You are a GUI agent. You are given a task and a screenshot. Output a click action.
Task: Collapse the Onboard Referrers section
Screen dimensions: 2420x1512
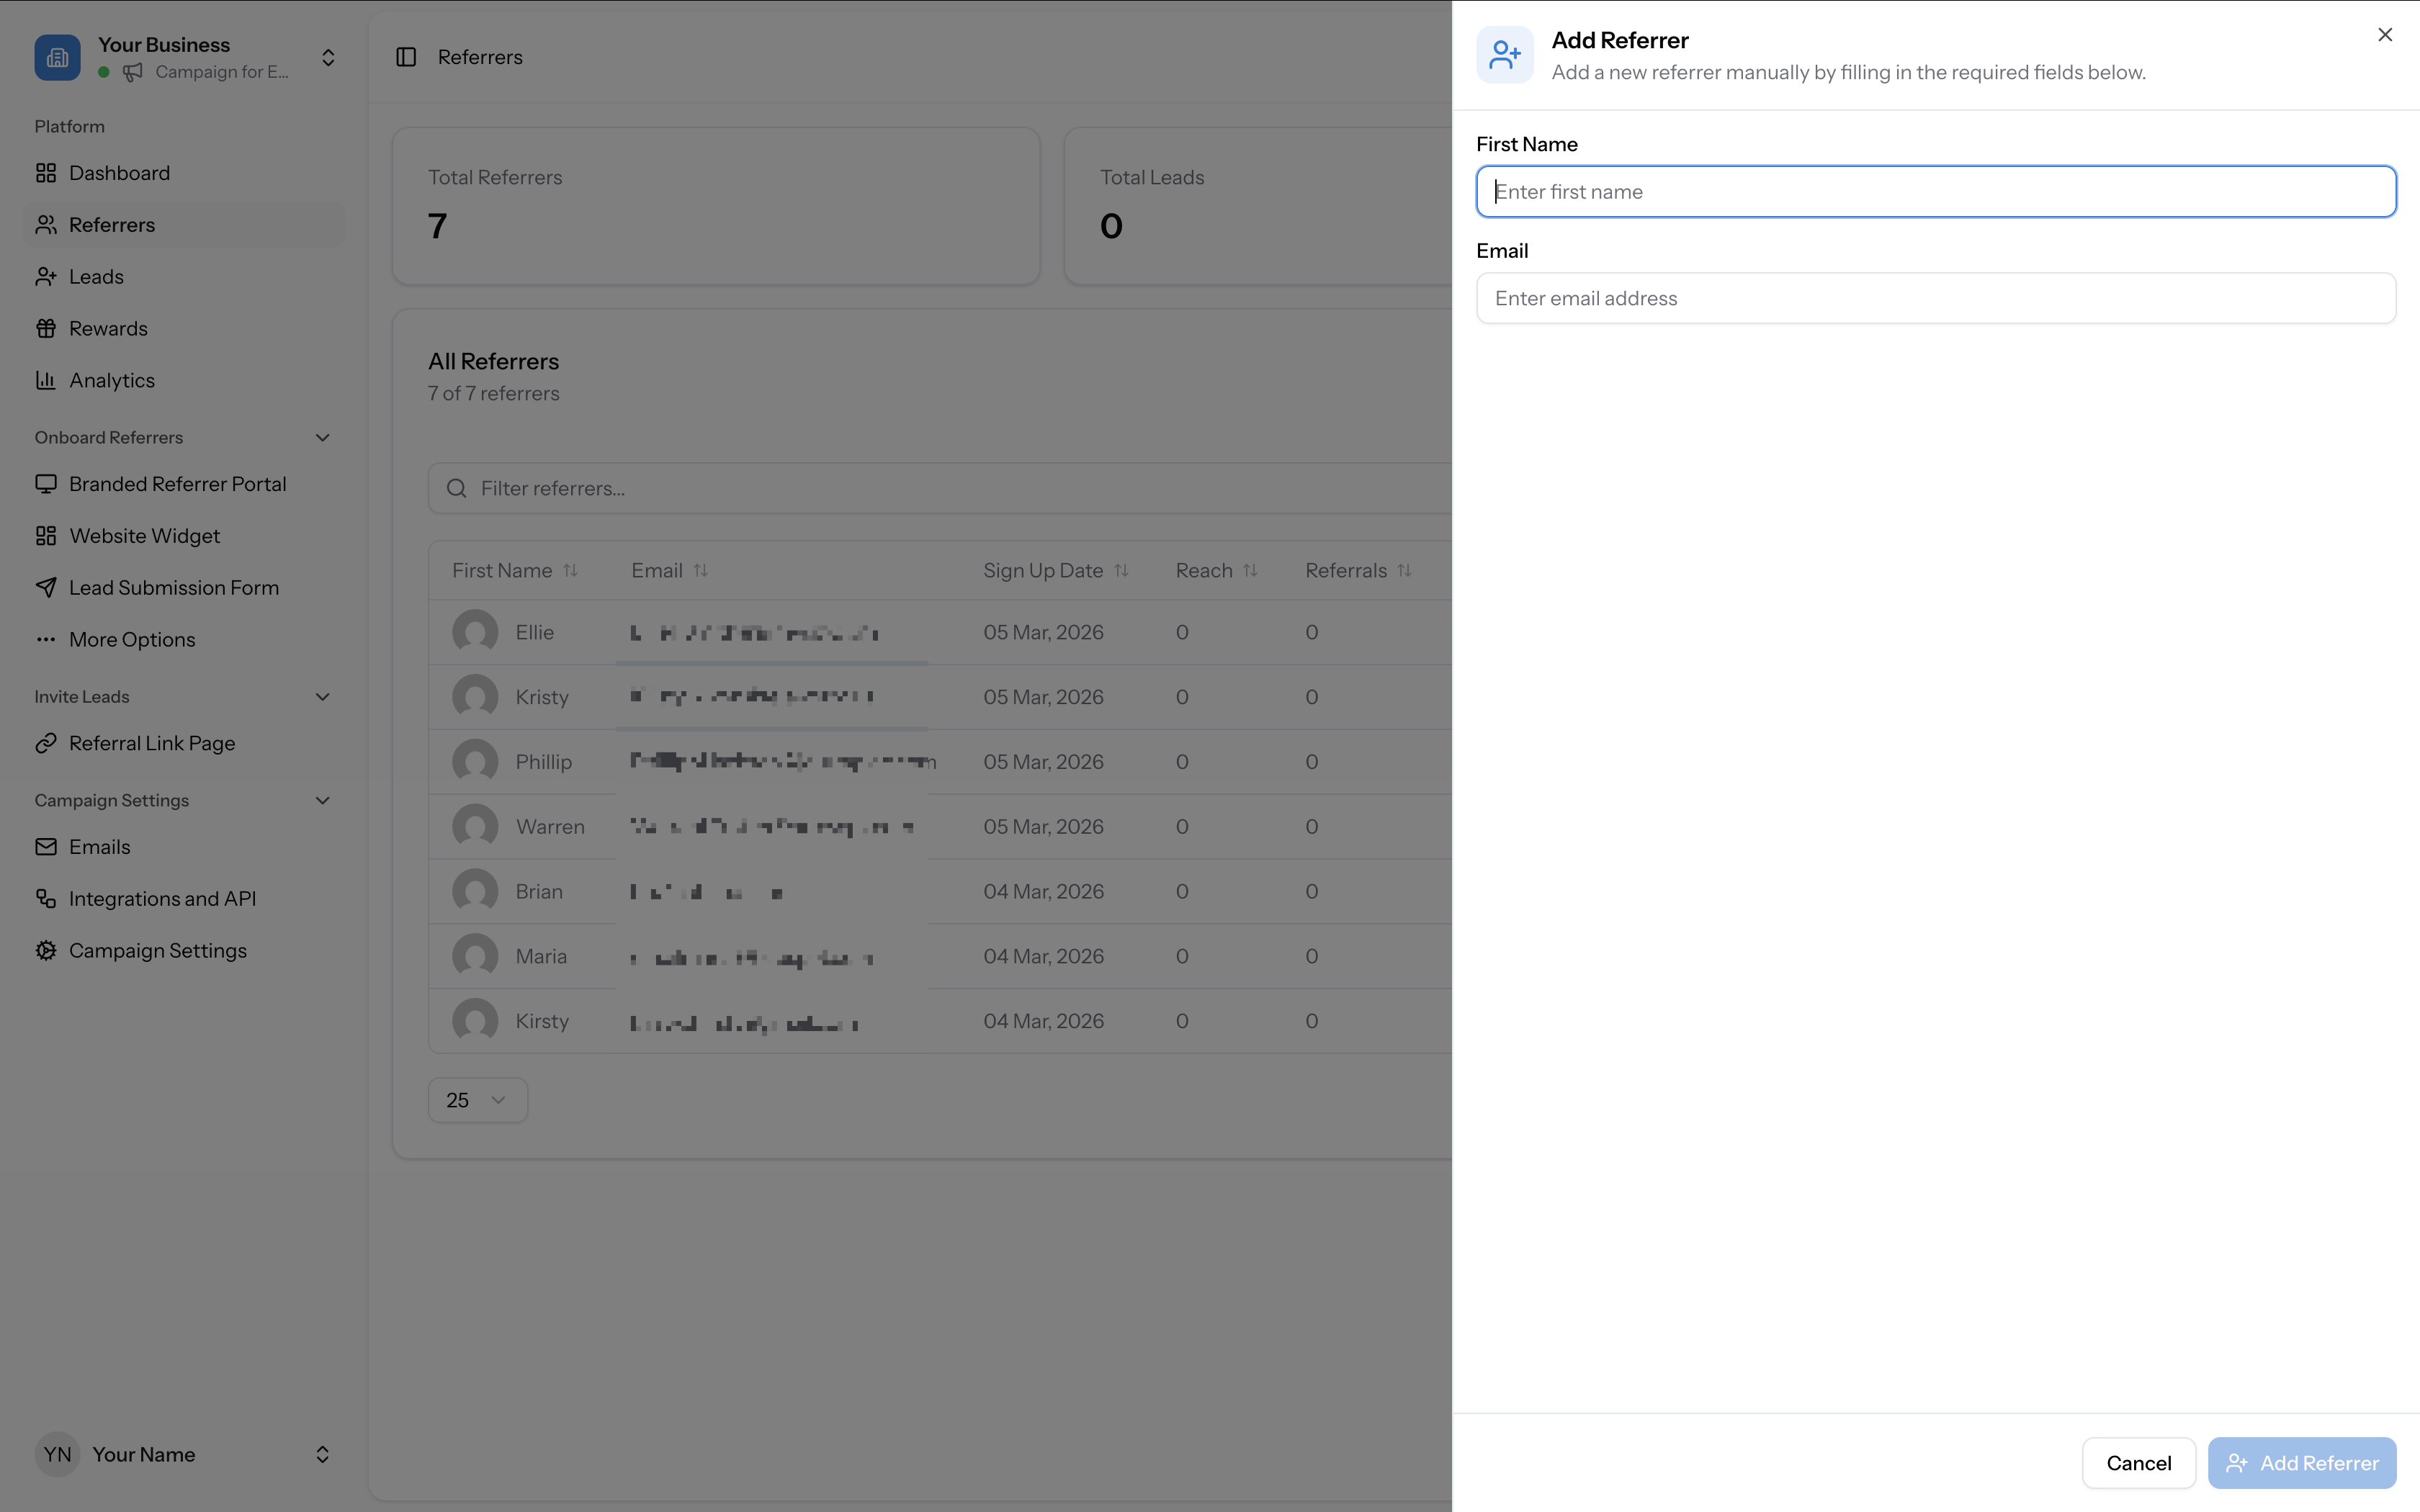click(321, 437)
